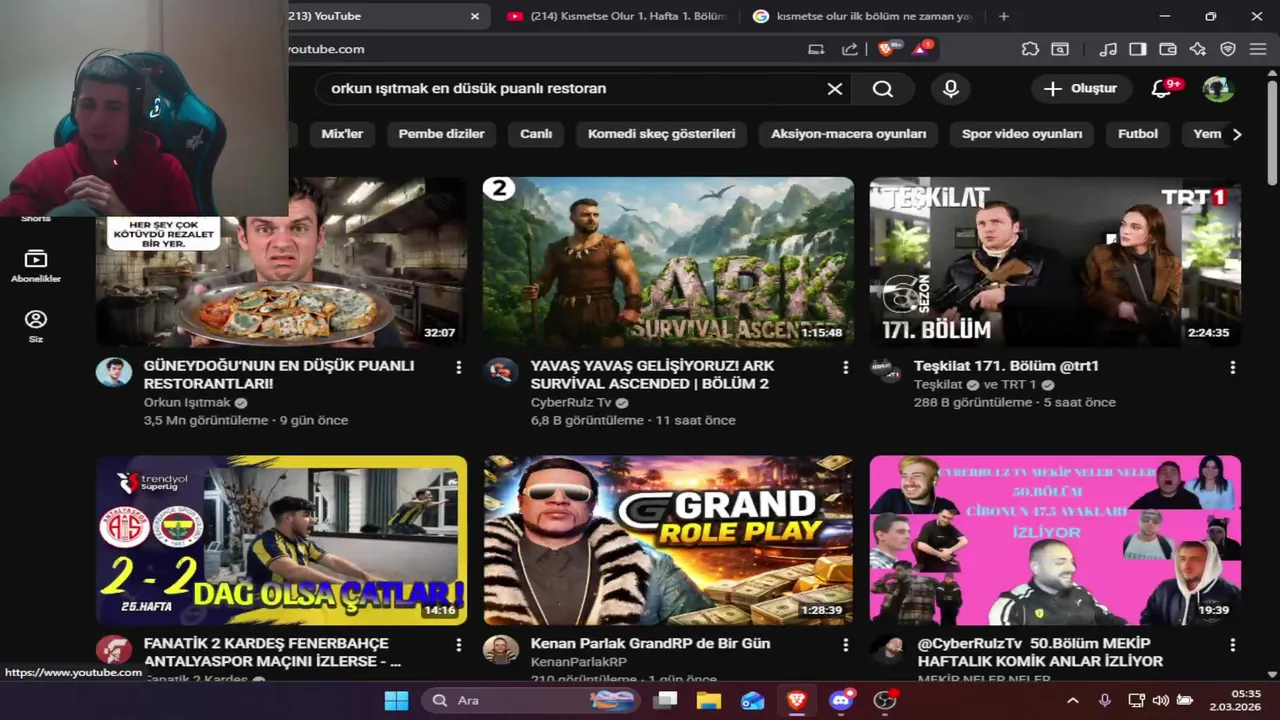Open the Siz section in sidebar
Screen dimensions: 1280x720
click(36, 326)
